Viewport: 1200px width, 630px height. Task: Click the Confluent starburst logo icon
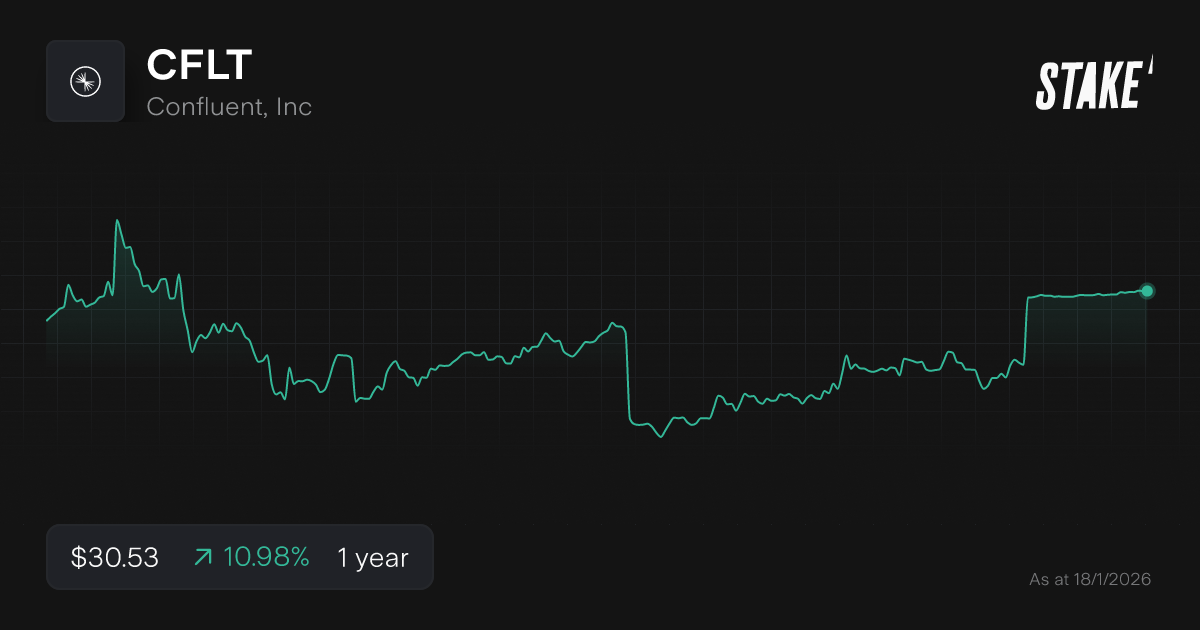point(85,81)
